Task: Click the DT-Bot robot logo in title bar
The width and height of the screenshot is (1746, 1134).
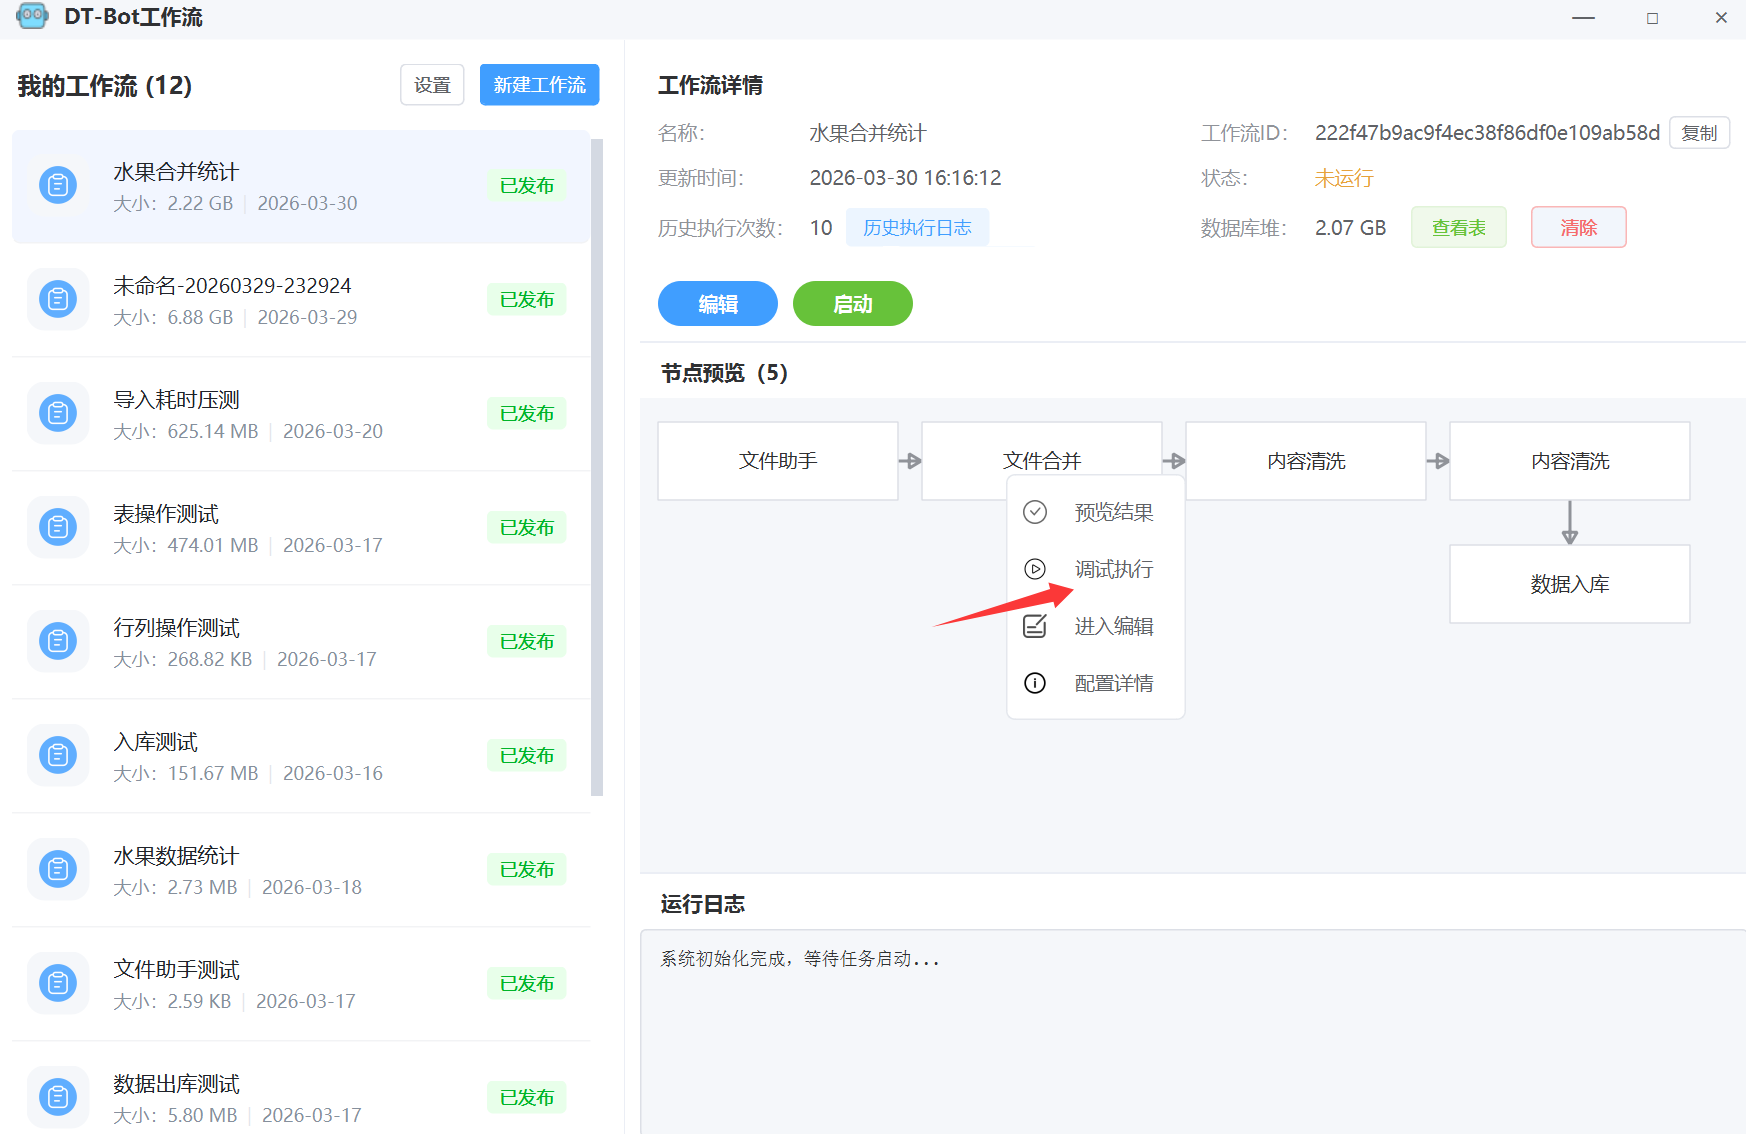Action: coord(32,17)
